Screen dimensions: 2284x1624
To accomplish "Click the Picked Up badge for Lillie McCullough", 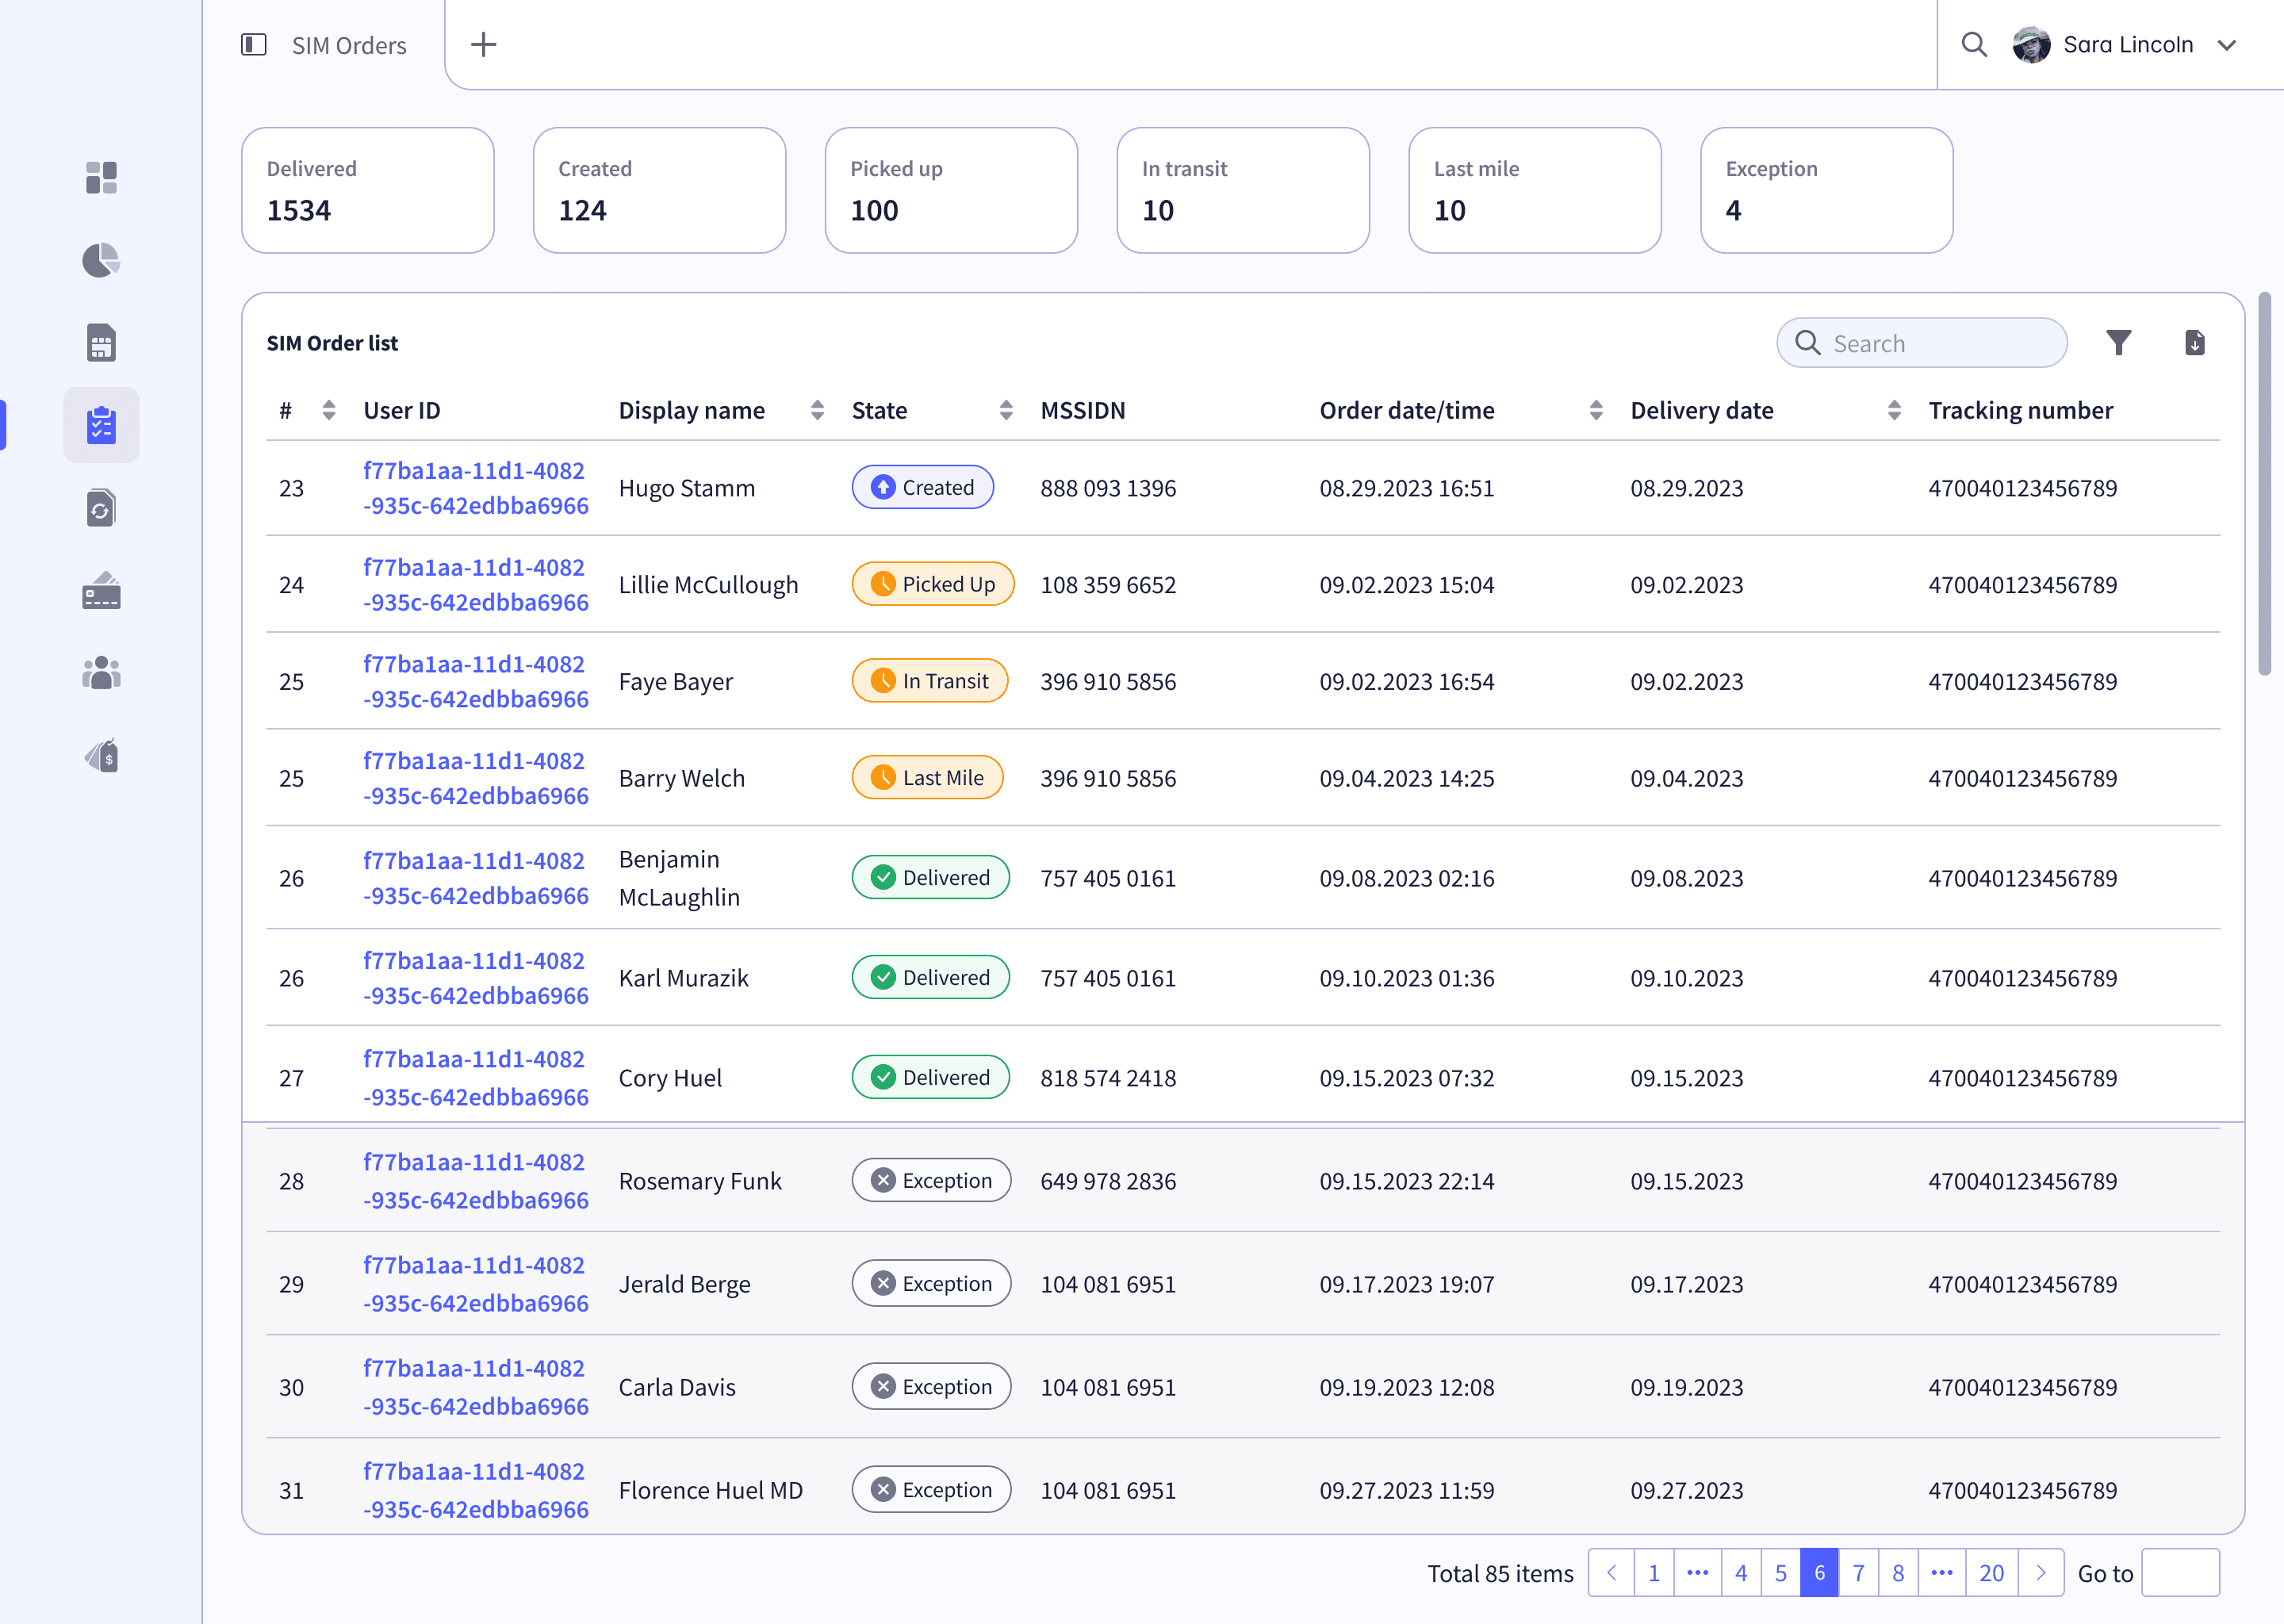I will pos(933,584).
